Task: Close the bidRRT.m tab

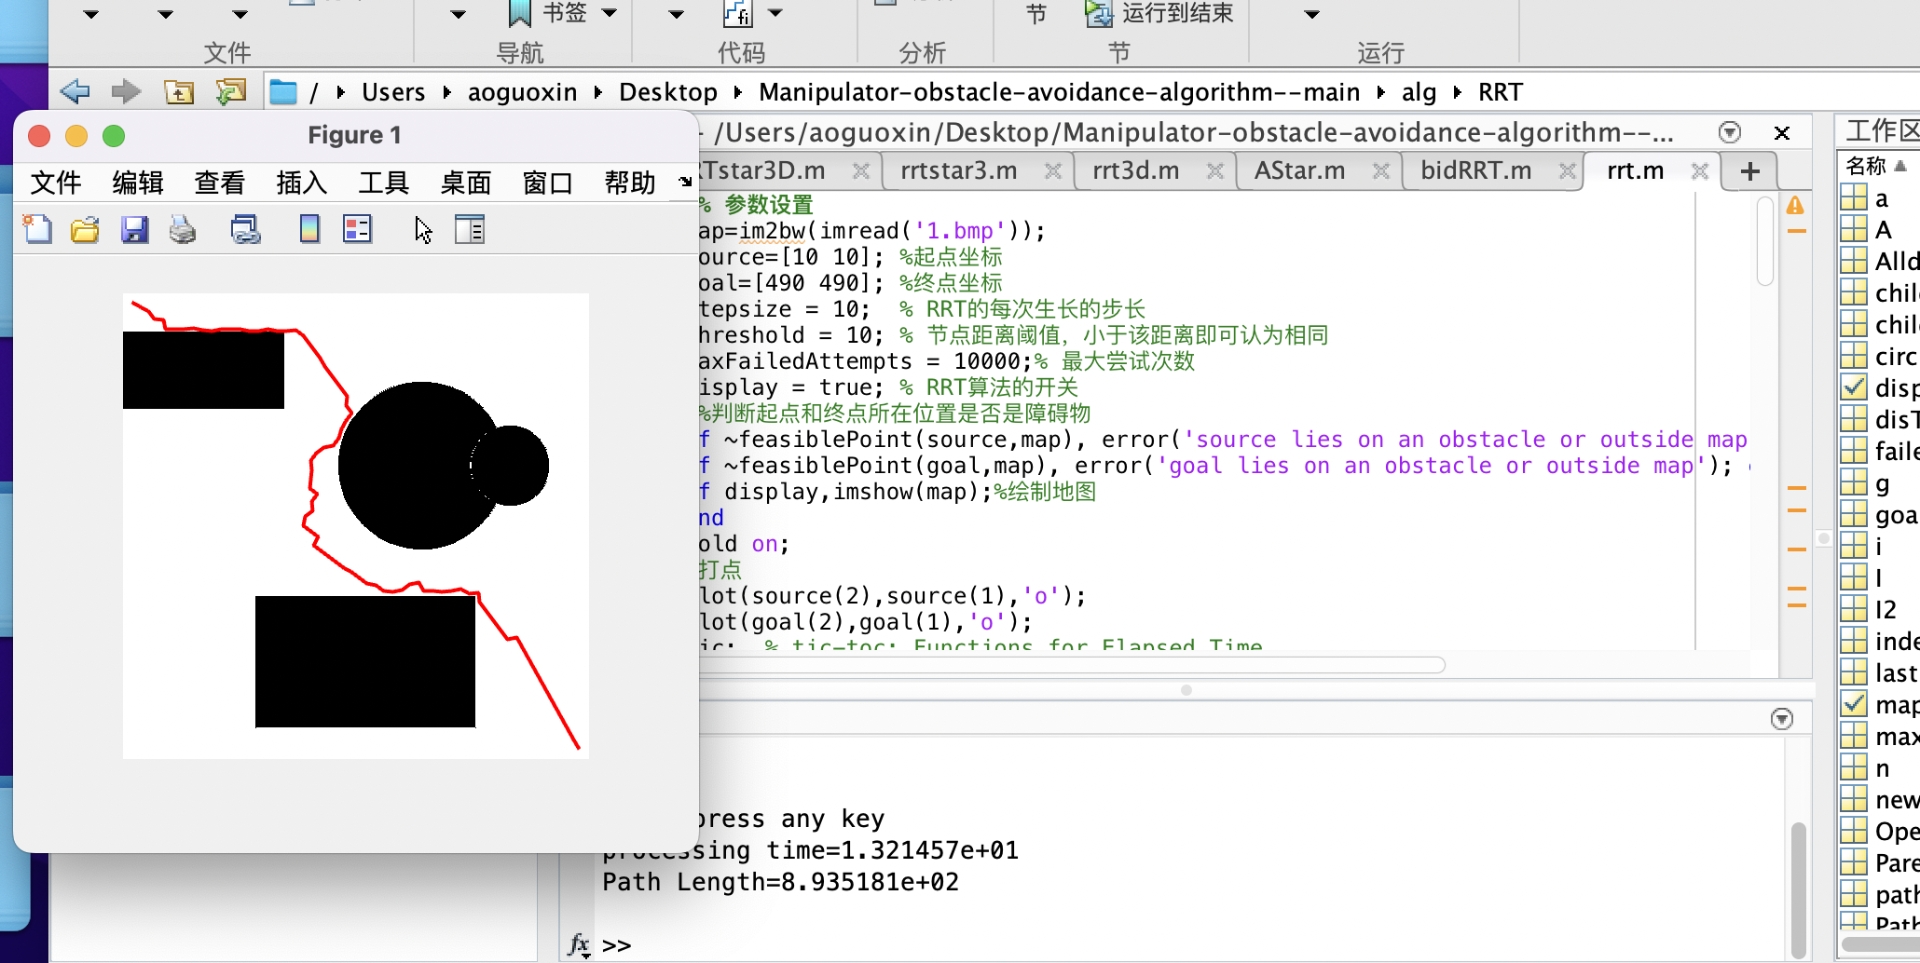Action: pos(1567,171)
